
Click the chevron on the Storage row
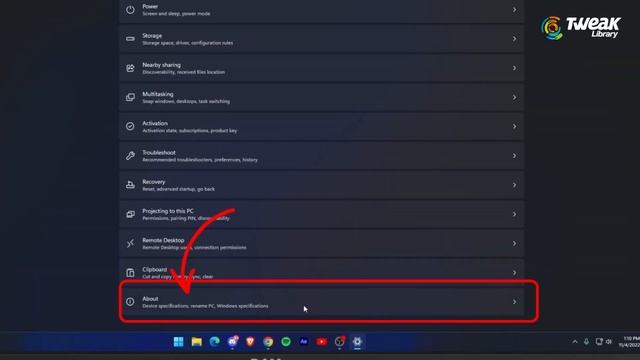coord(514,39)
